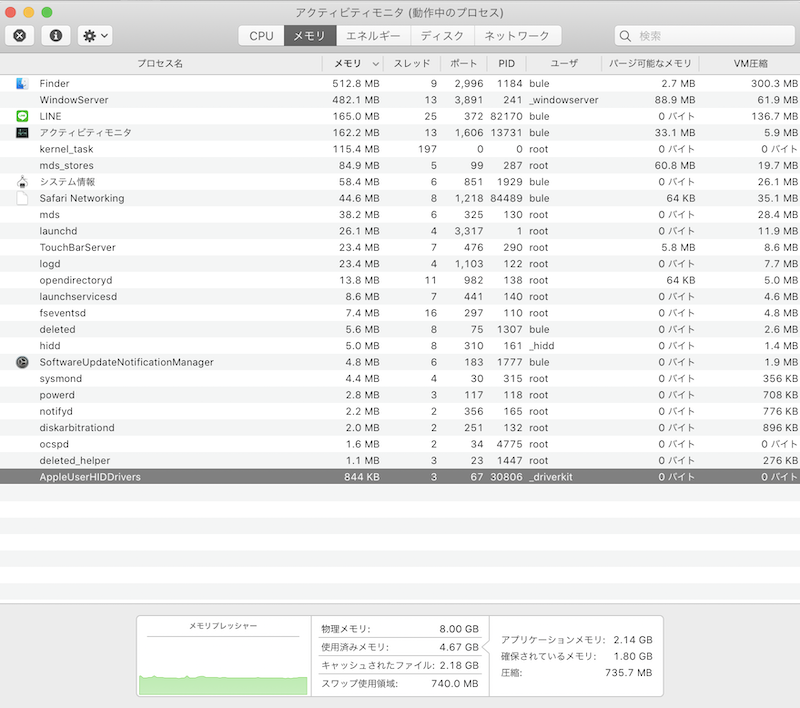Click the システム情報 process icon

point(23,182)
